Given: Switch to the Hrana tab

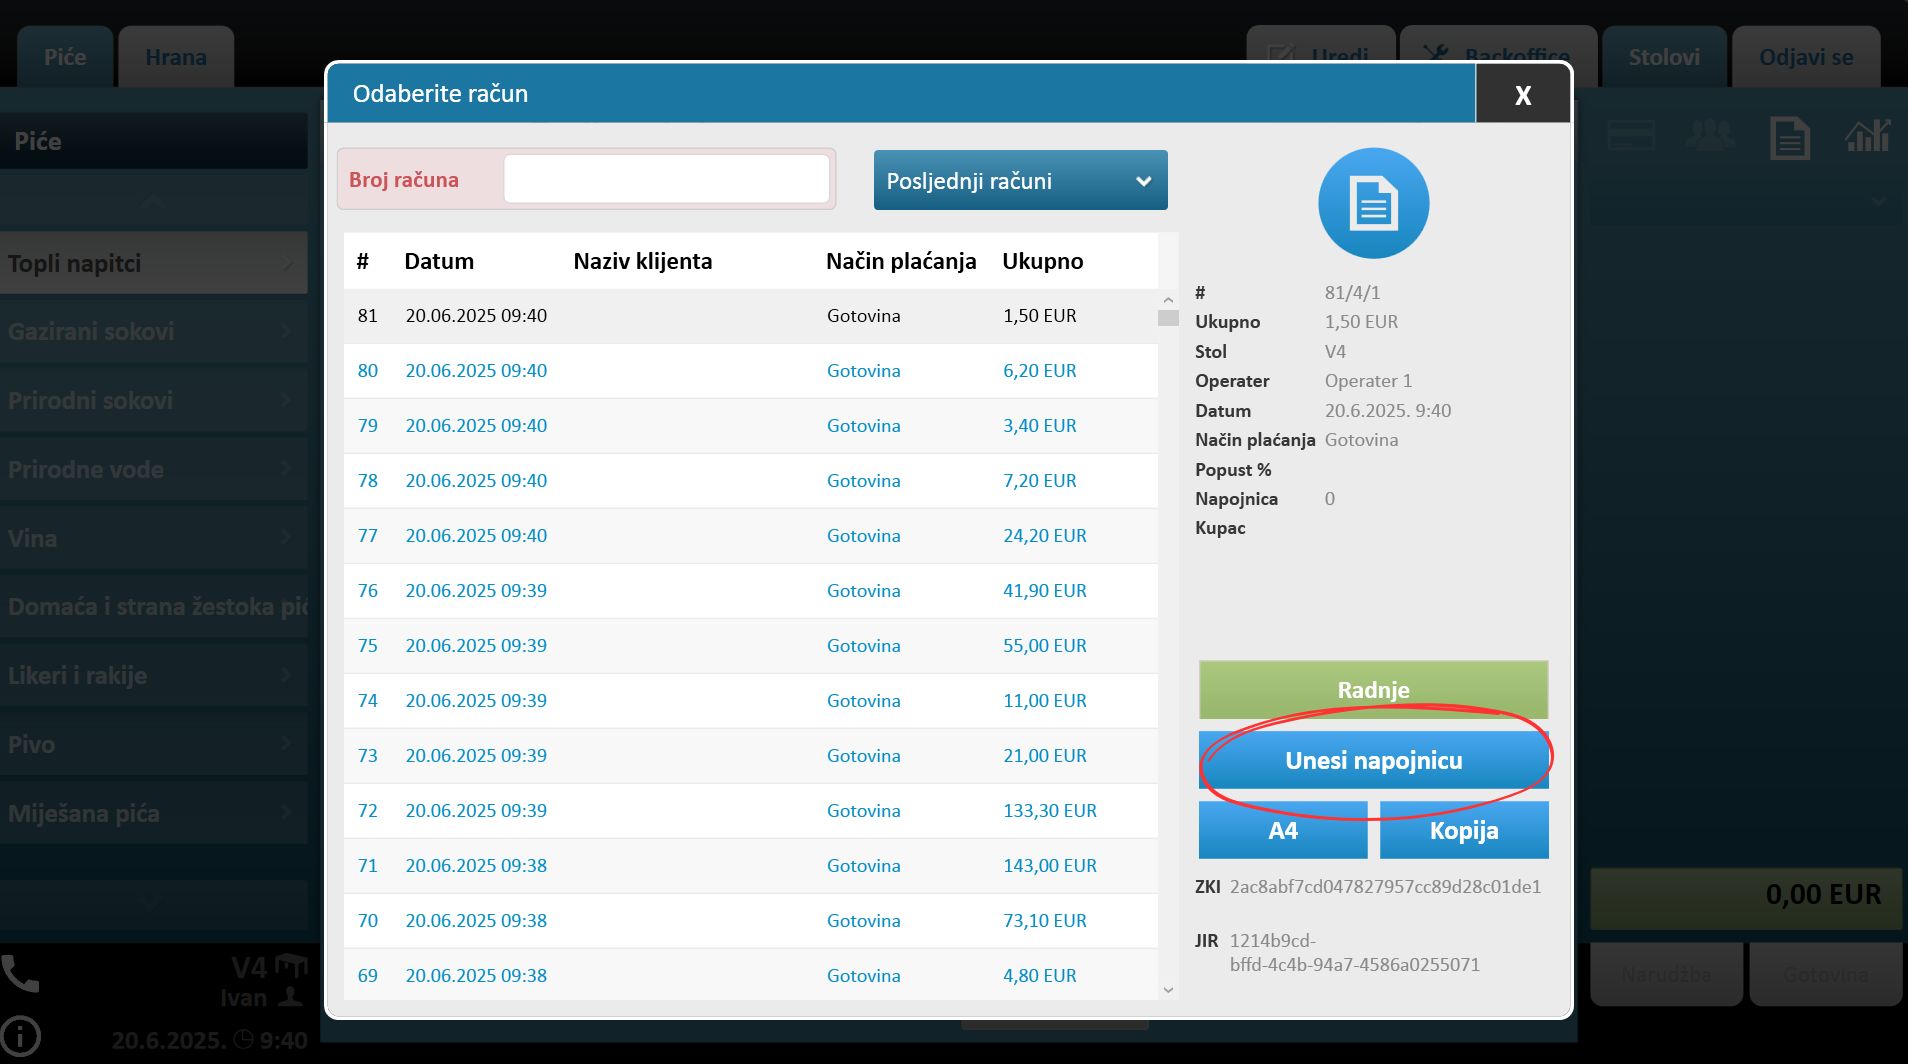Looking at the screenshot, I should pos(176,57).
